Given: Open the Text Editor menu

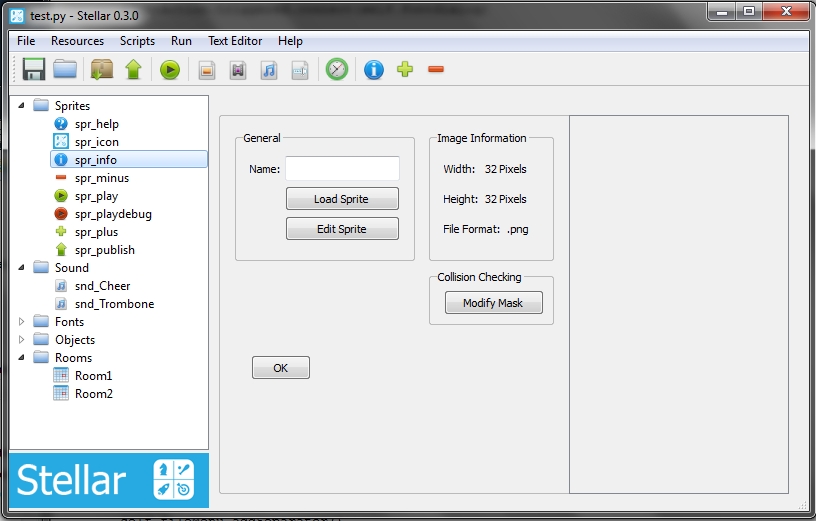Looking at the screenshot, I should point(235,41).
